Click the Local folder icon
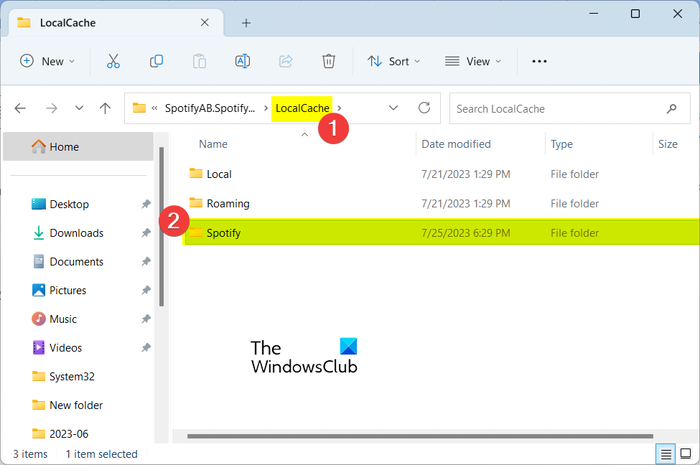The image size is (700, 465). [196, 173]
